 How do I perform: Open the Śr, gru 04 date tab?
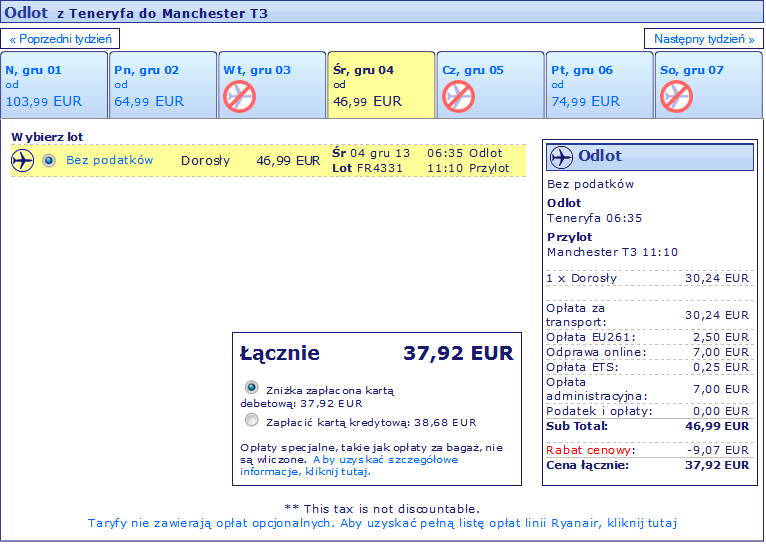point(381,85)
